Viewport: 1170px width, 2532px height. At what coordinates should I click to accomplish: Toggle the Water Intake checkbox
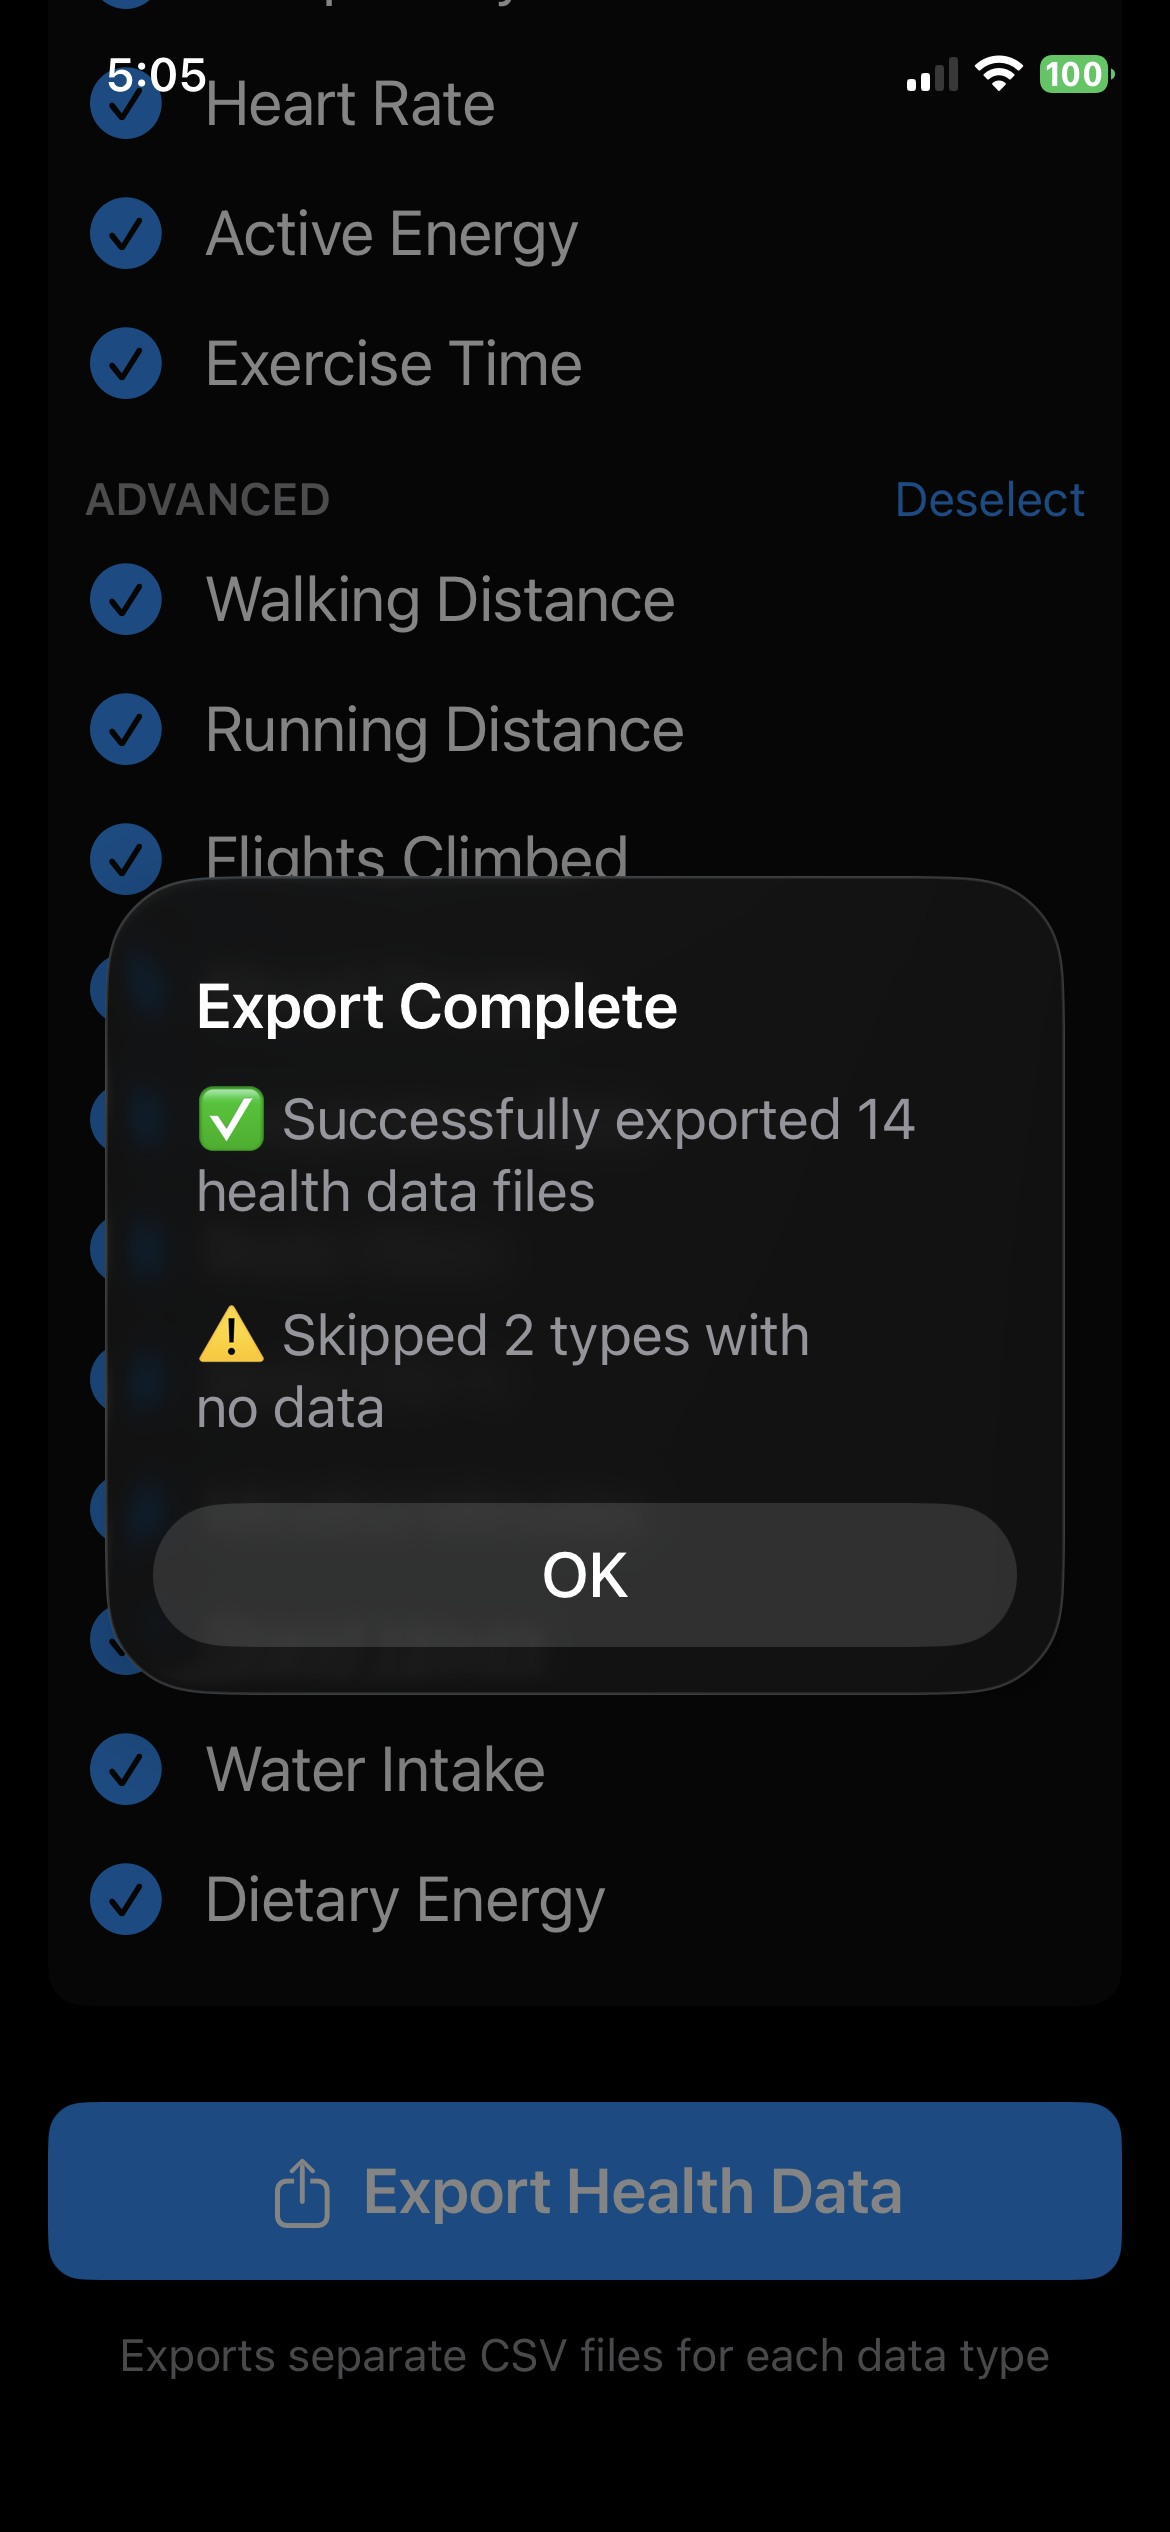[126, 1769]
